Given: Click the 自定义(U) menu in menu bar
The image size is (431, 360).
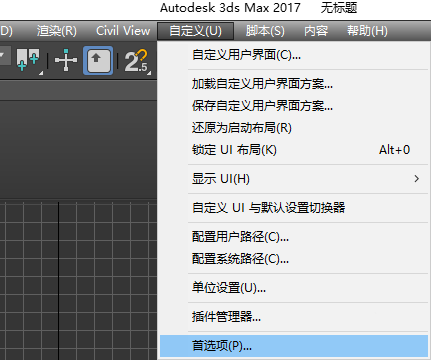Looking at the screenshot, I should click(x=195, y=31).
